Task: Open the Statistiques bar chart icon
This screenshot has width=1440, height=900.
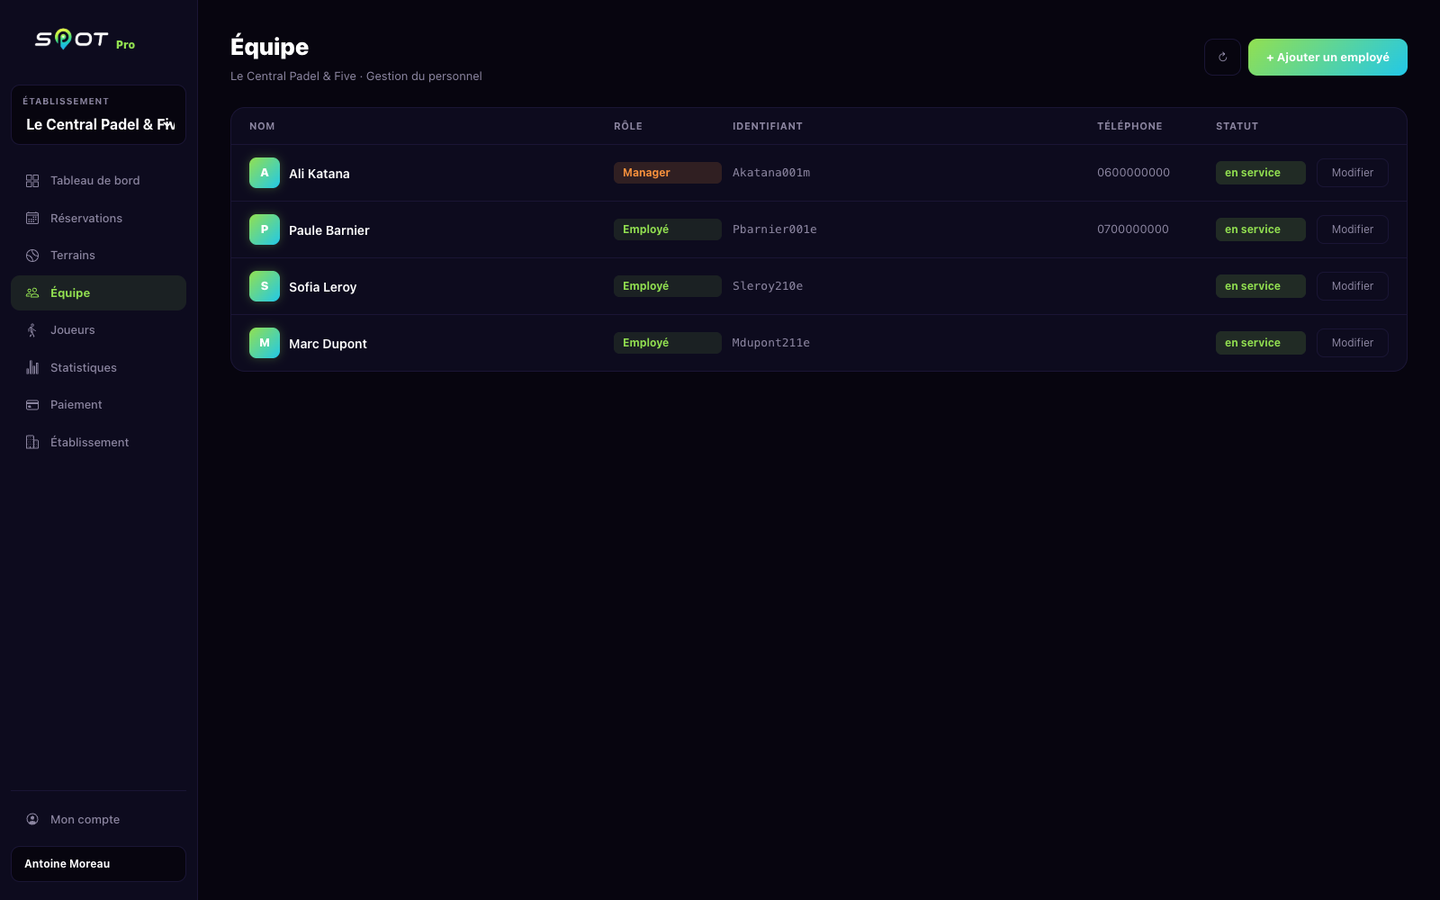Action: pyautogui.click(x=32, y=367)
